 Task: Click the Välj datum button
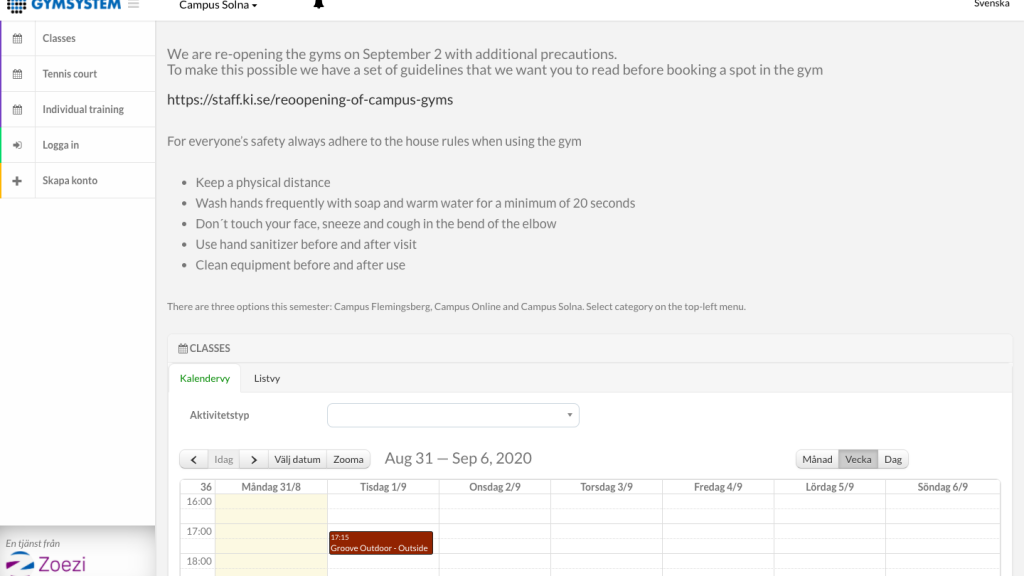[x=297, y=460]
